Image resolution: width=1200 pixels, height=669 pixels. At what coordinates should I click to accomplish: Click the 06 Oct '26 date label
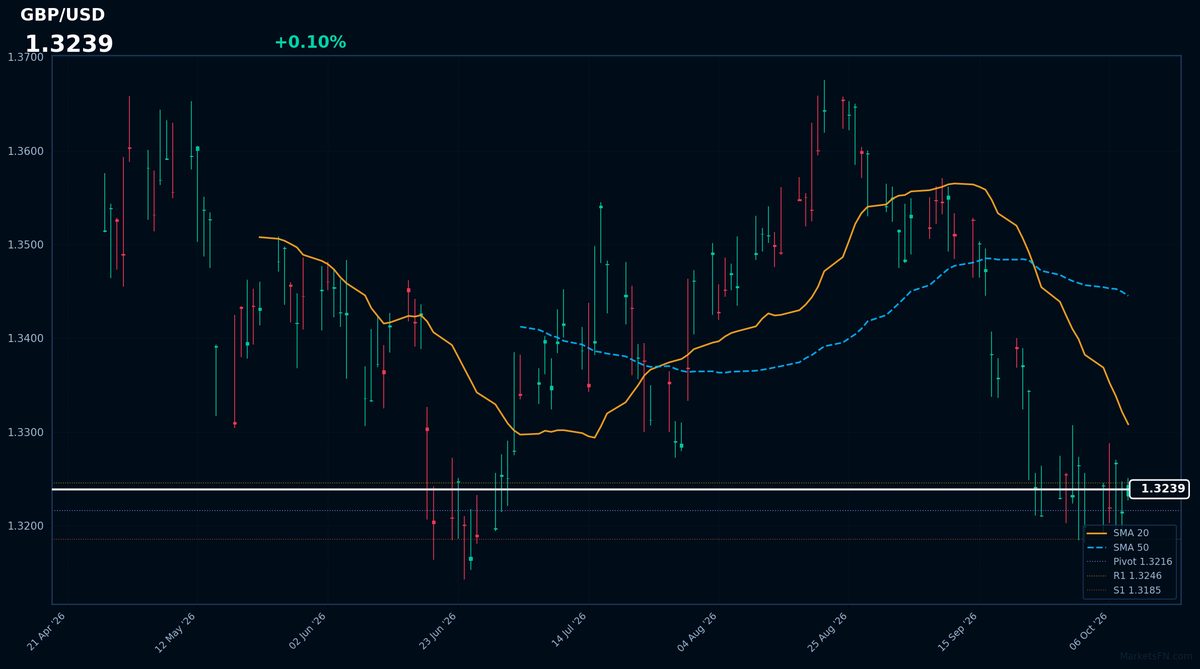(1087, 632)
